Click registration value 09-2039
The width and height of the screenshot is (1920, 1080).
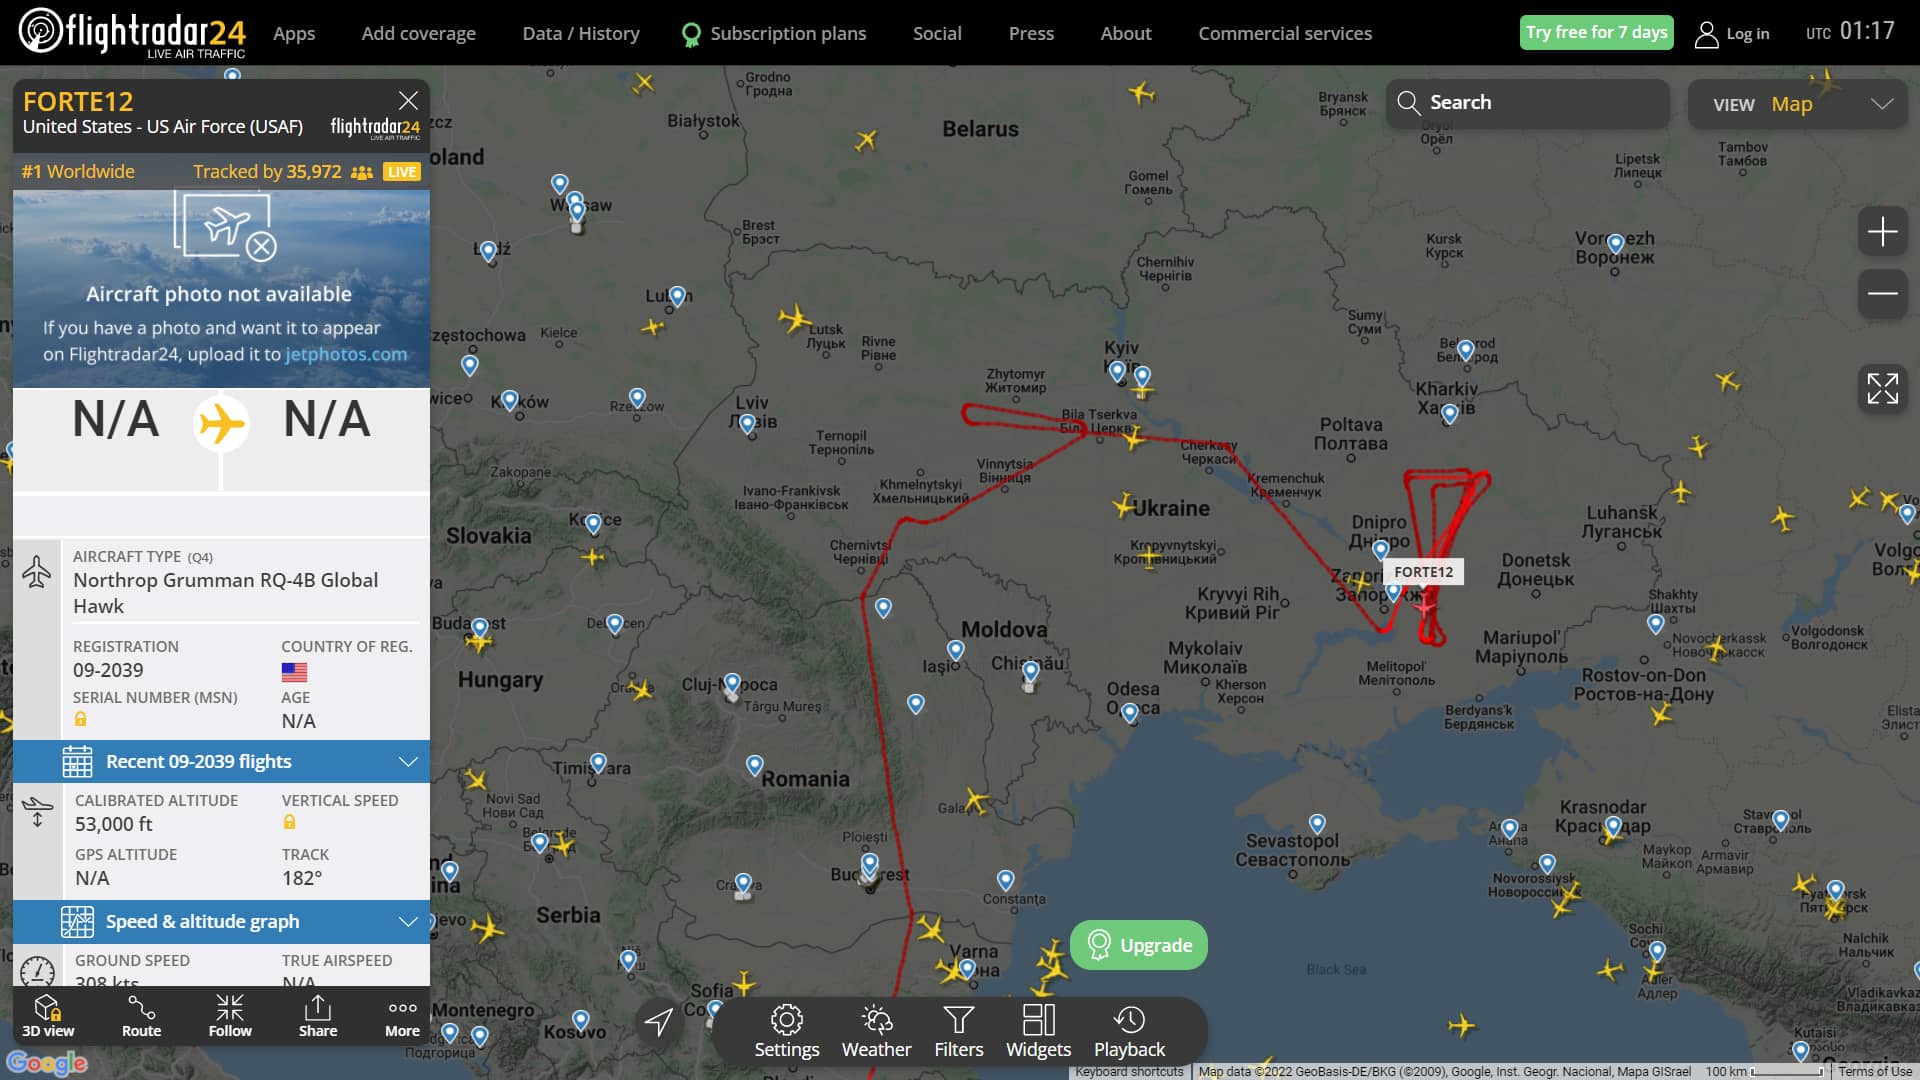108,671
